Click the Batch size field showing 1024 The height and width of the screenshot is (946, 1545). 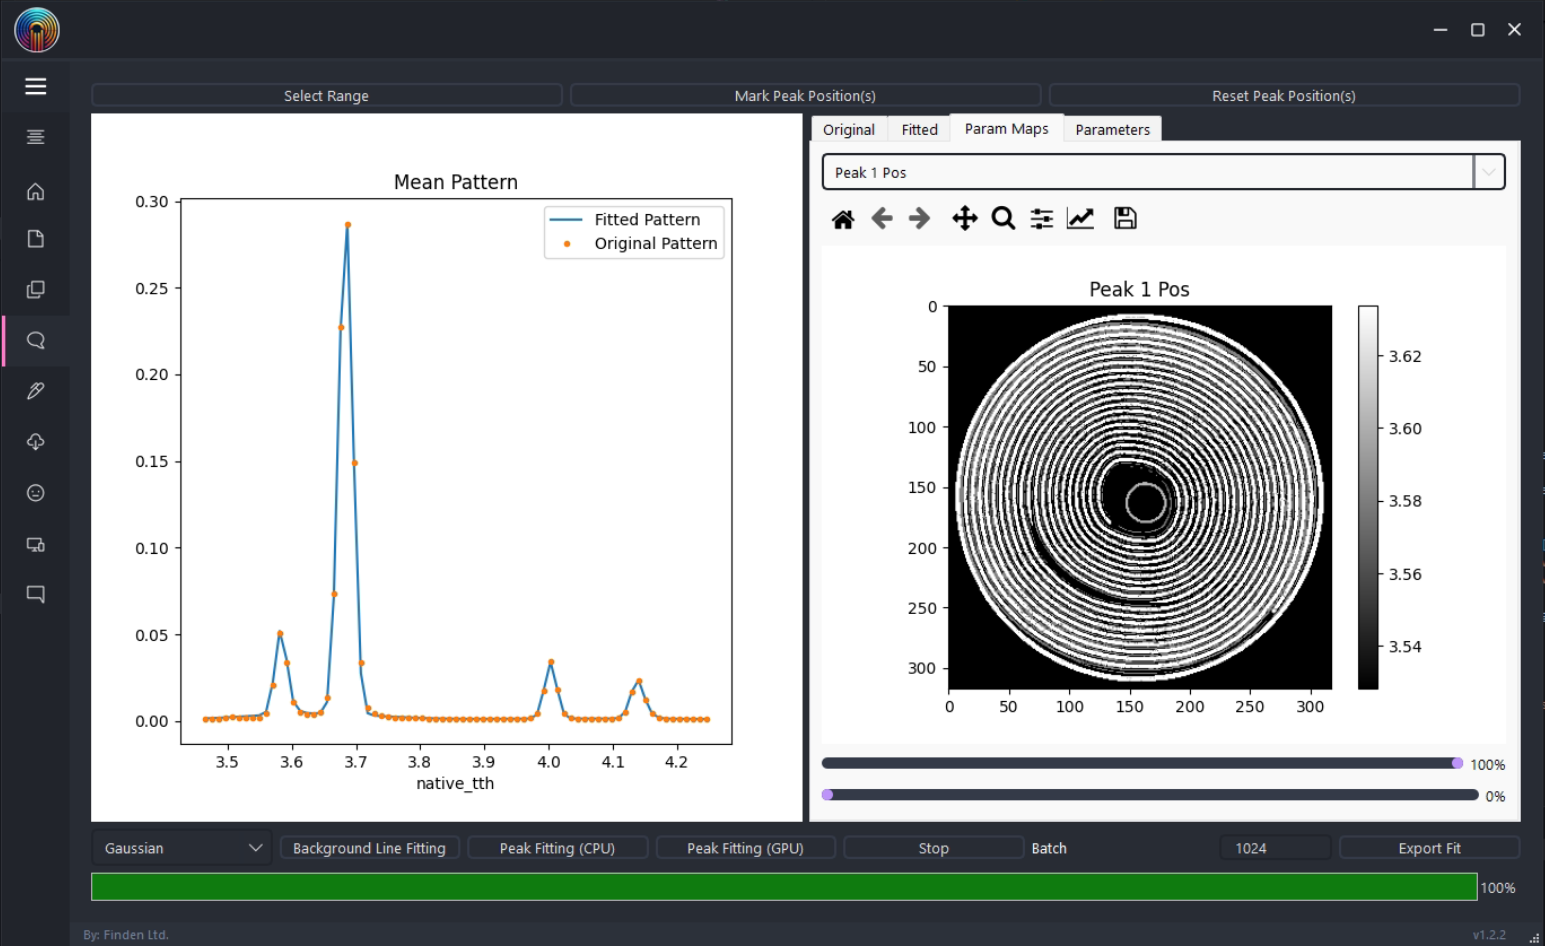(1275, 848)
